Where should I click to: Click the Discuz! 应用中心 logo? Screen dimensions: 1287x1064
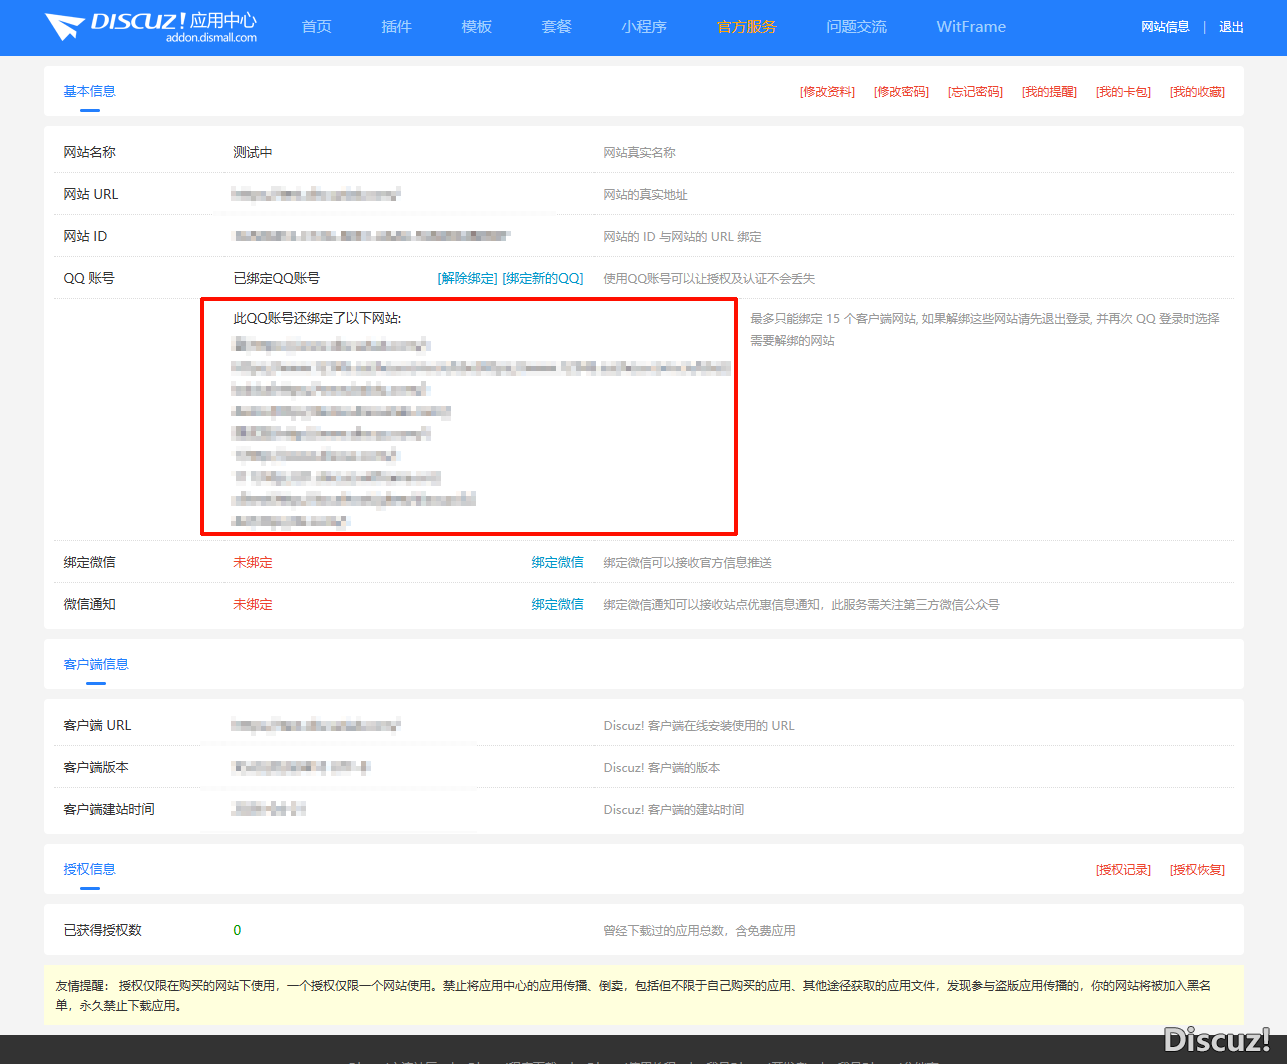point(151,27)
